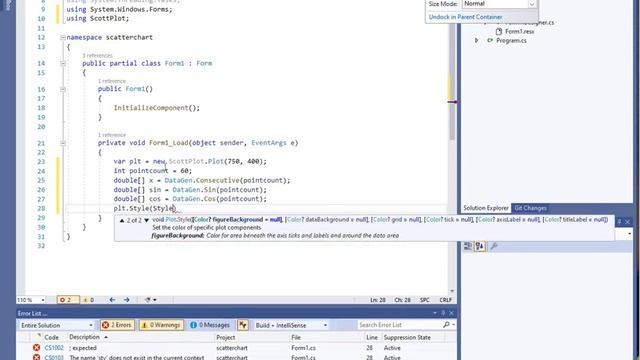Viewport: 640px width, 360px height.
Task: Click the warning count indicator showing 0
Action: 89,300
